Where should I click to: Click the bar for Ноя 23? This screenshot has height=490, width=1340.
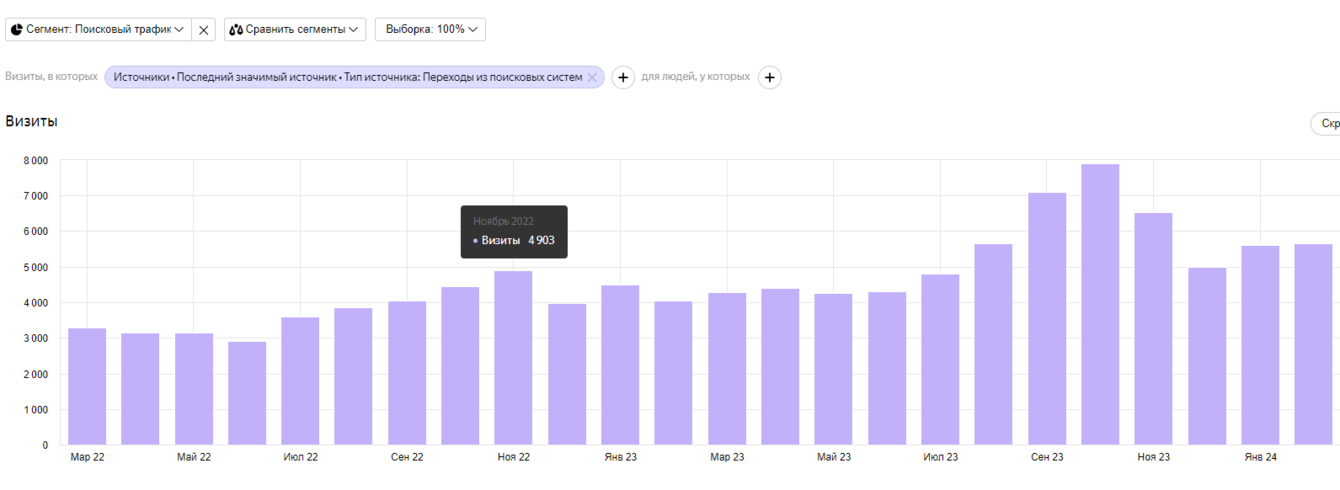tap(1153, 329)
